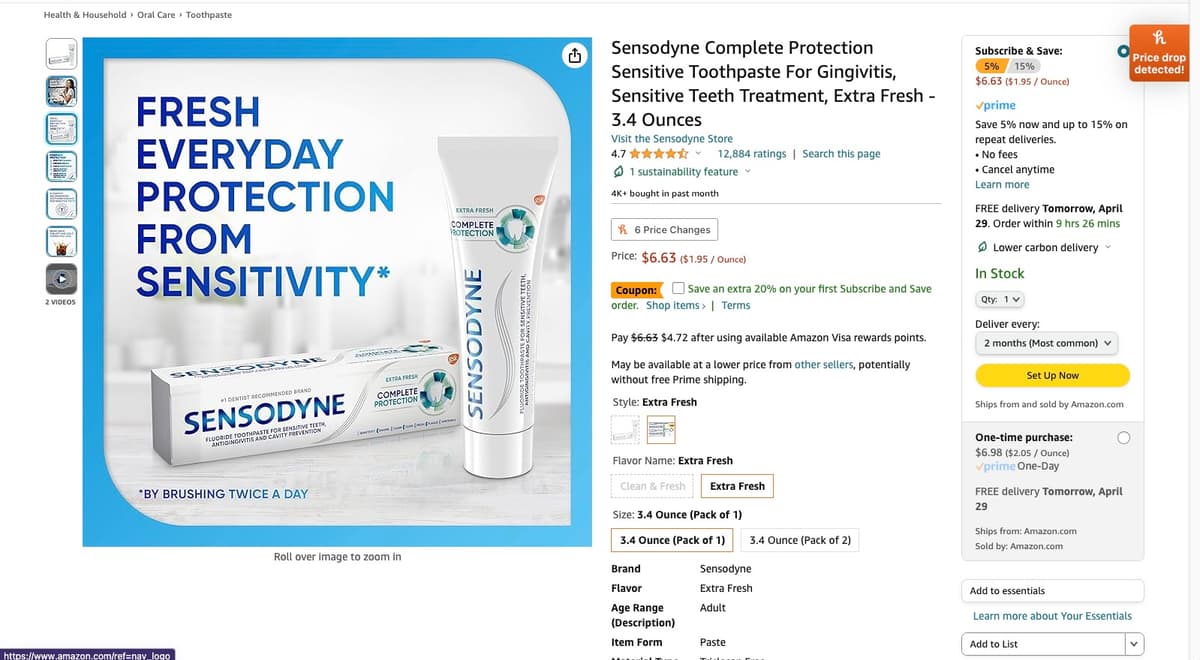Click the share icon on product image
The height and width of the screenshot is (660, 1200).
click(x=575, y=56)
